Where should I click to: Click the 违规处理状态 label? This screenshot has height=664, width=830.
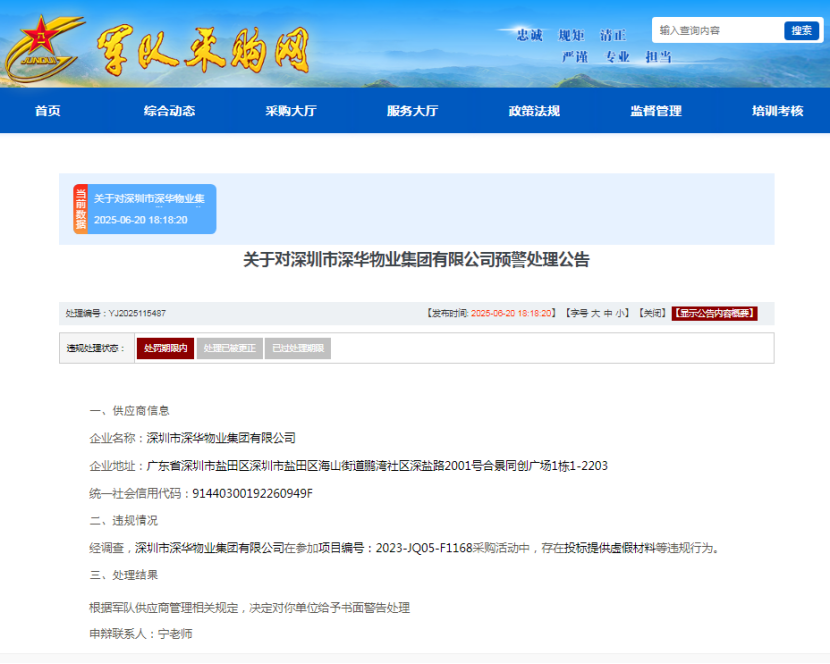pos(96,348)
